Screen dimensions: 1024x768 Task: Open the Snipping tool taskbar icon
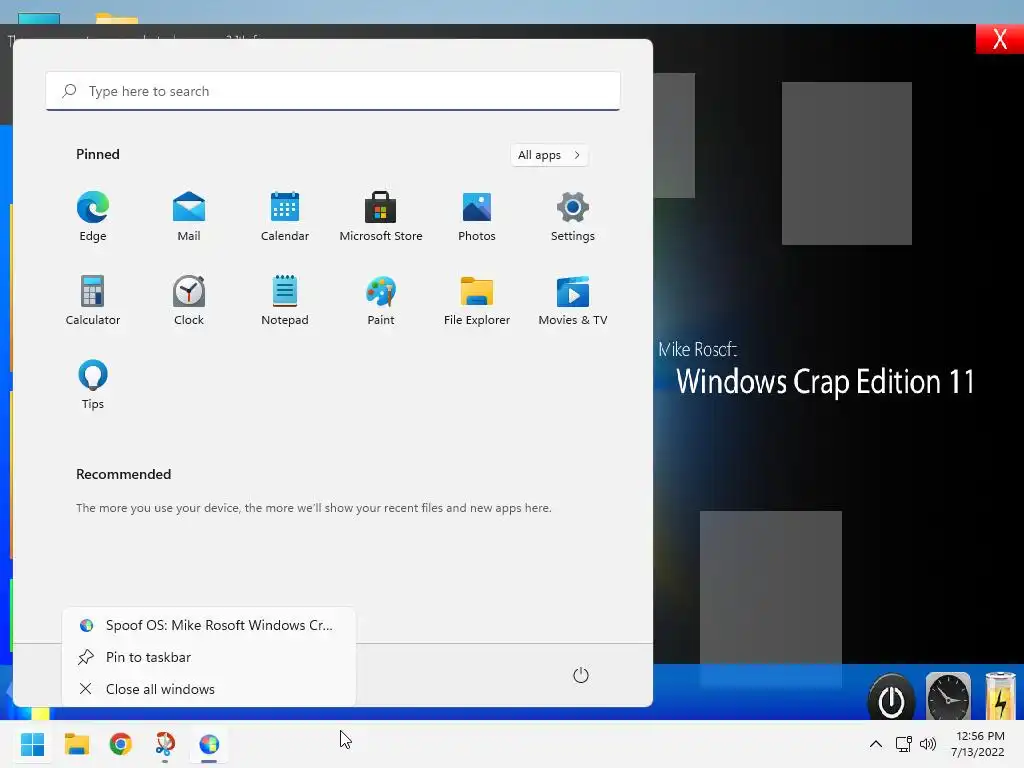pyautogui.click(x=165, y=744)
